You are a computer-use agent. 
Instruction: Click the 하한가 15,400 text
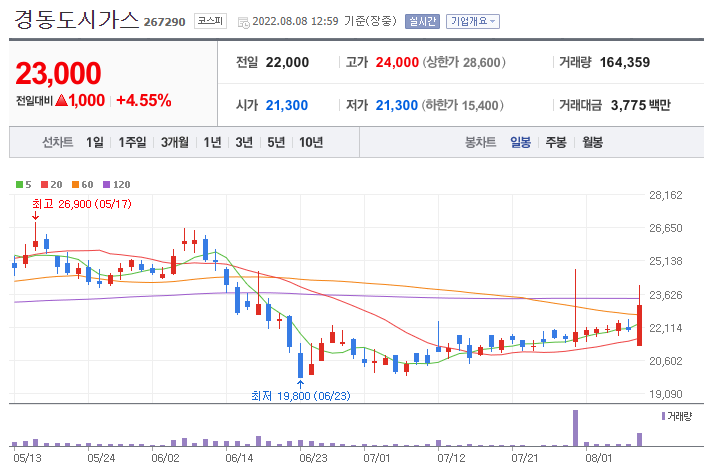[x=462, y=105]
